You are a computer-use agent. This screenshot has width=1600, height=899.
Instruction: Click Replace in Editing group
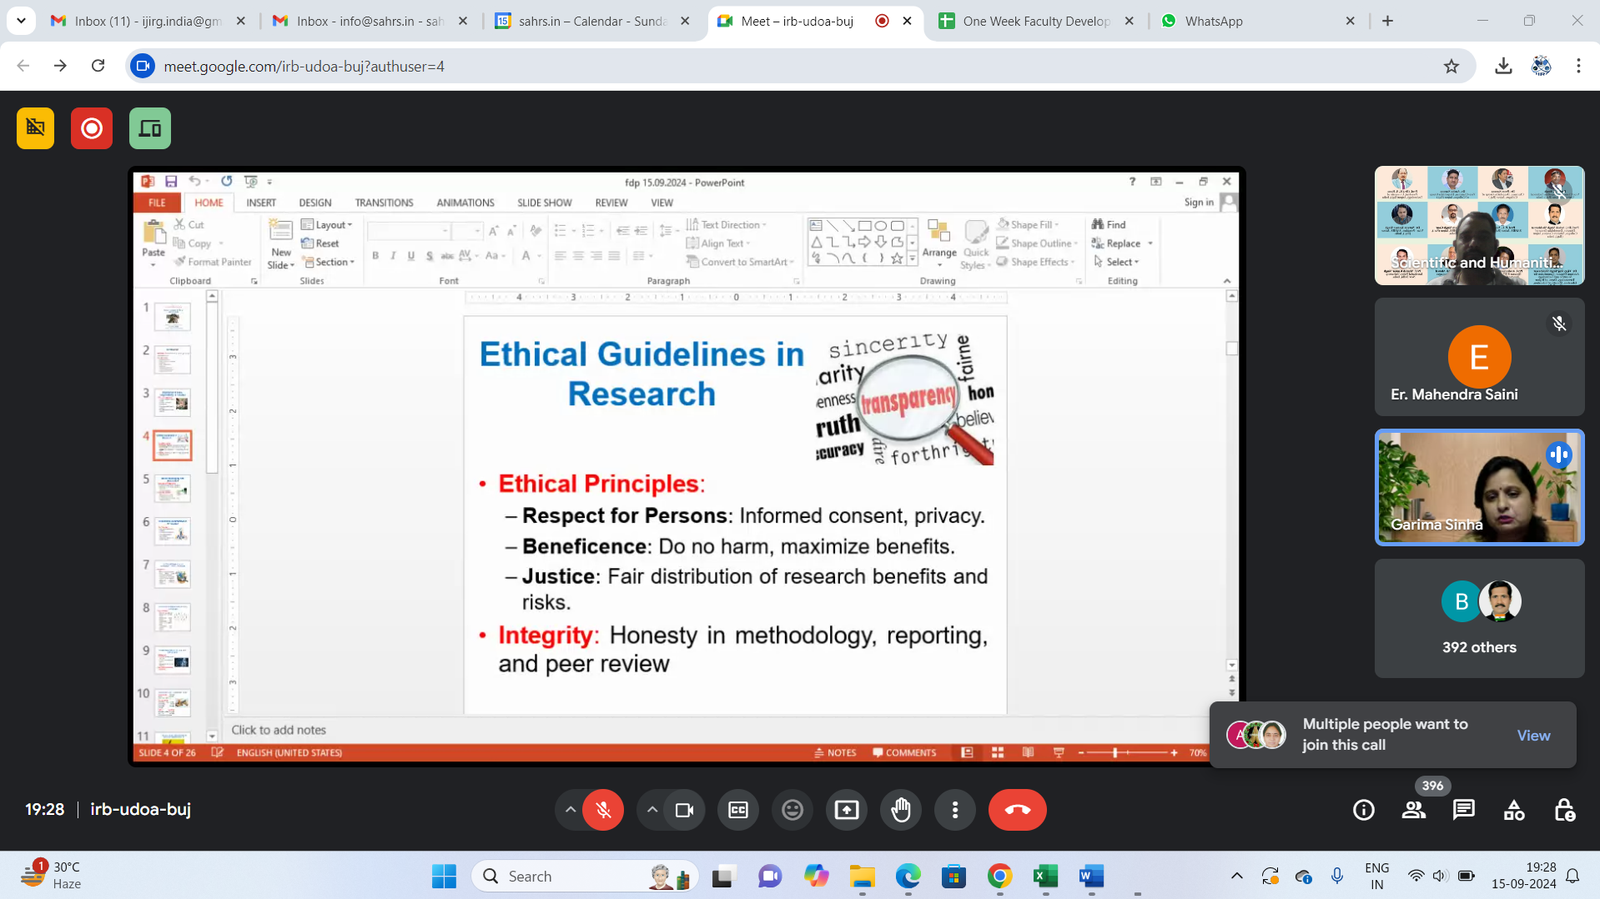click(1122, 243)
